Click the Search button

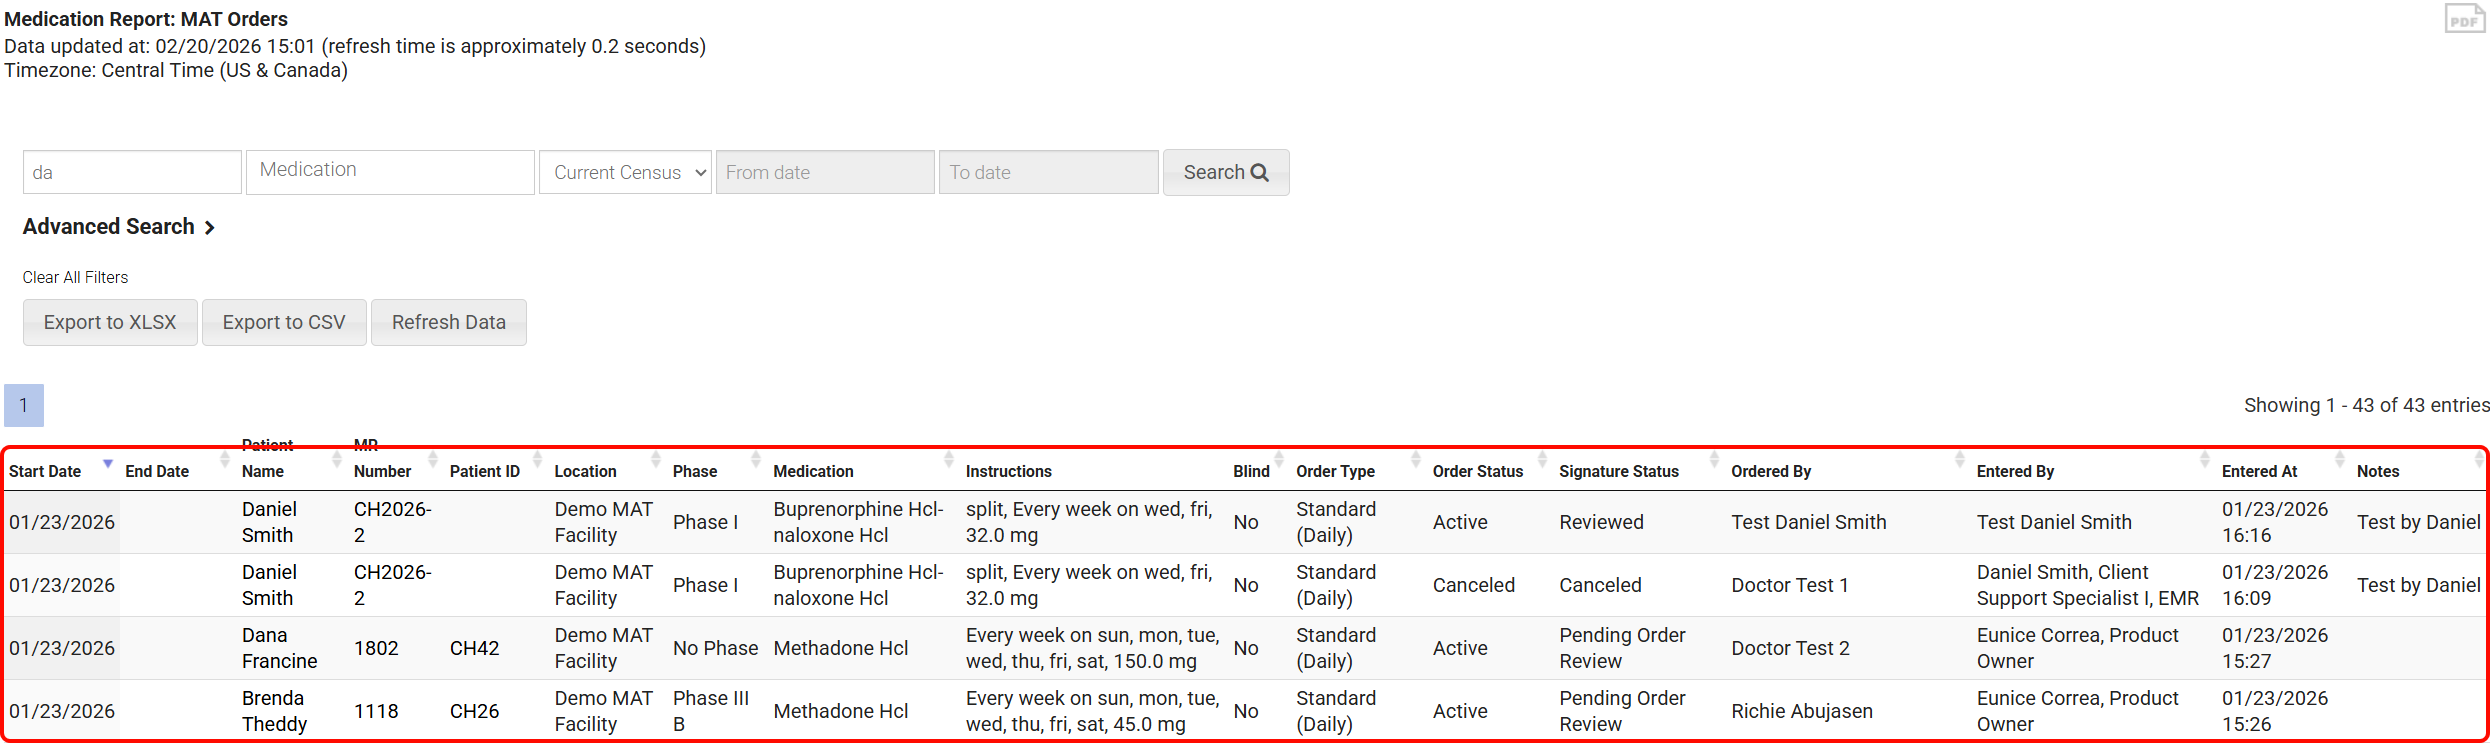pyautogui.click(x=1225, y=172)
